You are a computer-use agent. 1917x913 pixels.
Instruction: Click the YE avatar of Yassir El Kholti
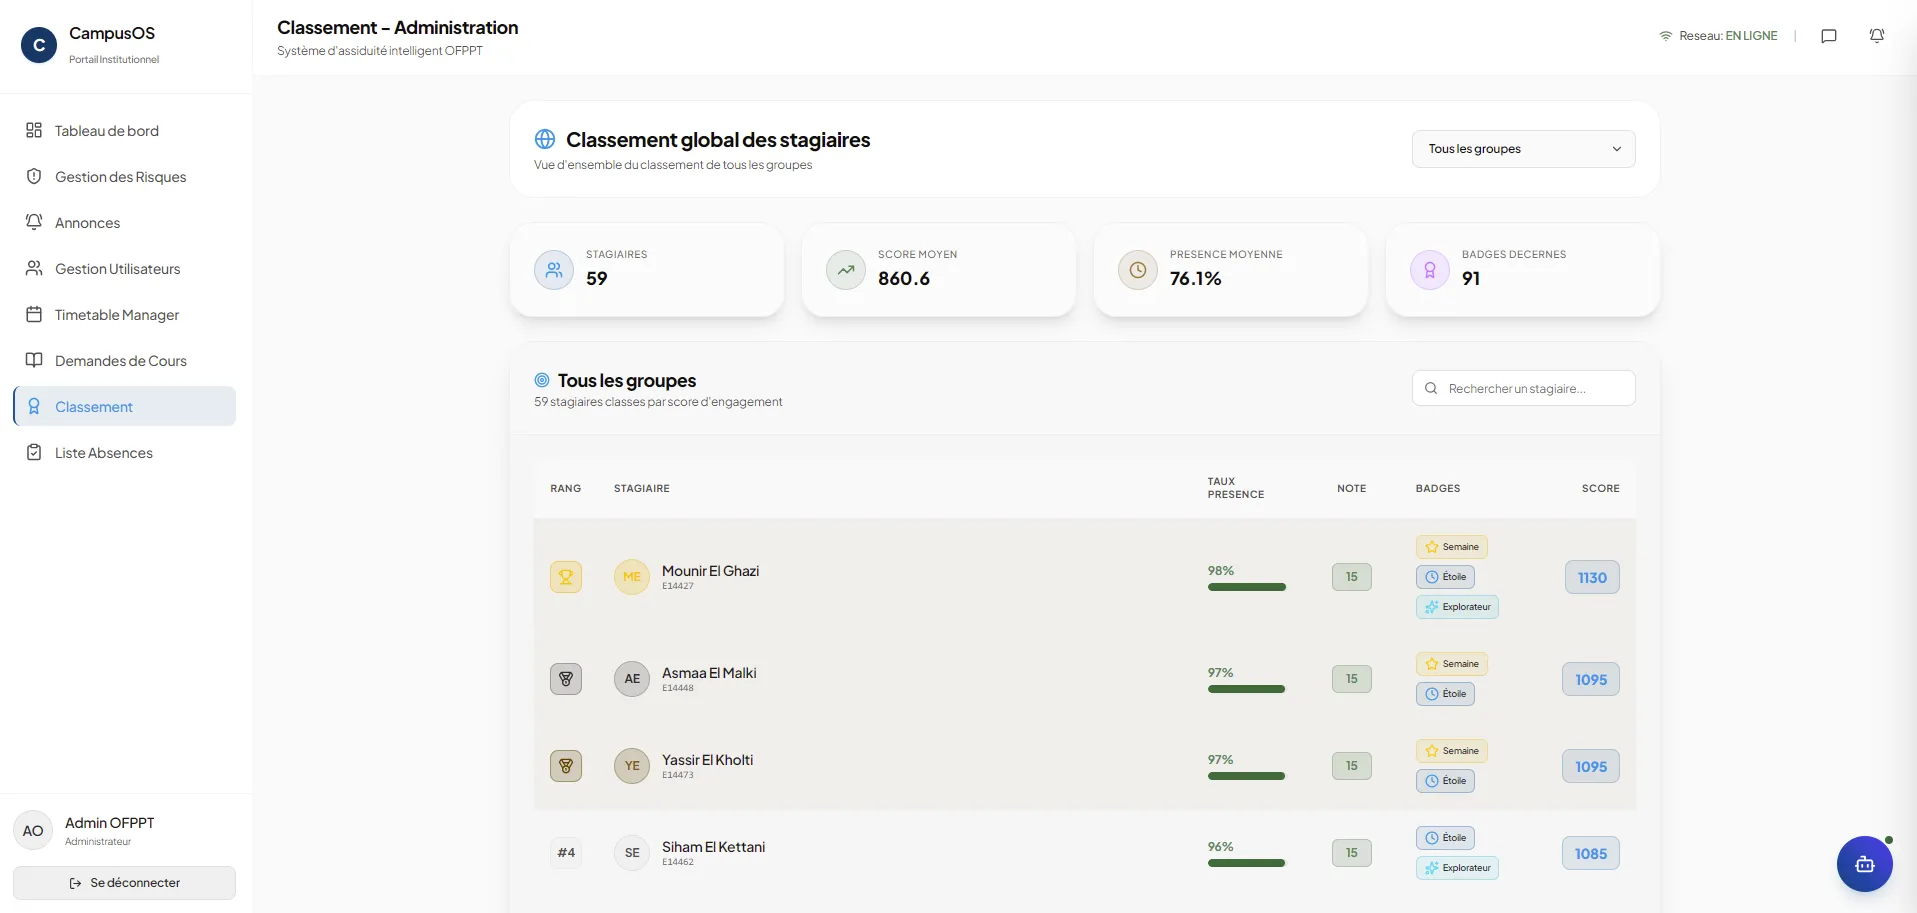632,766
